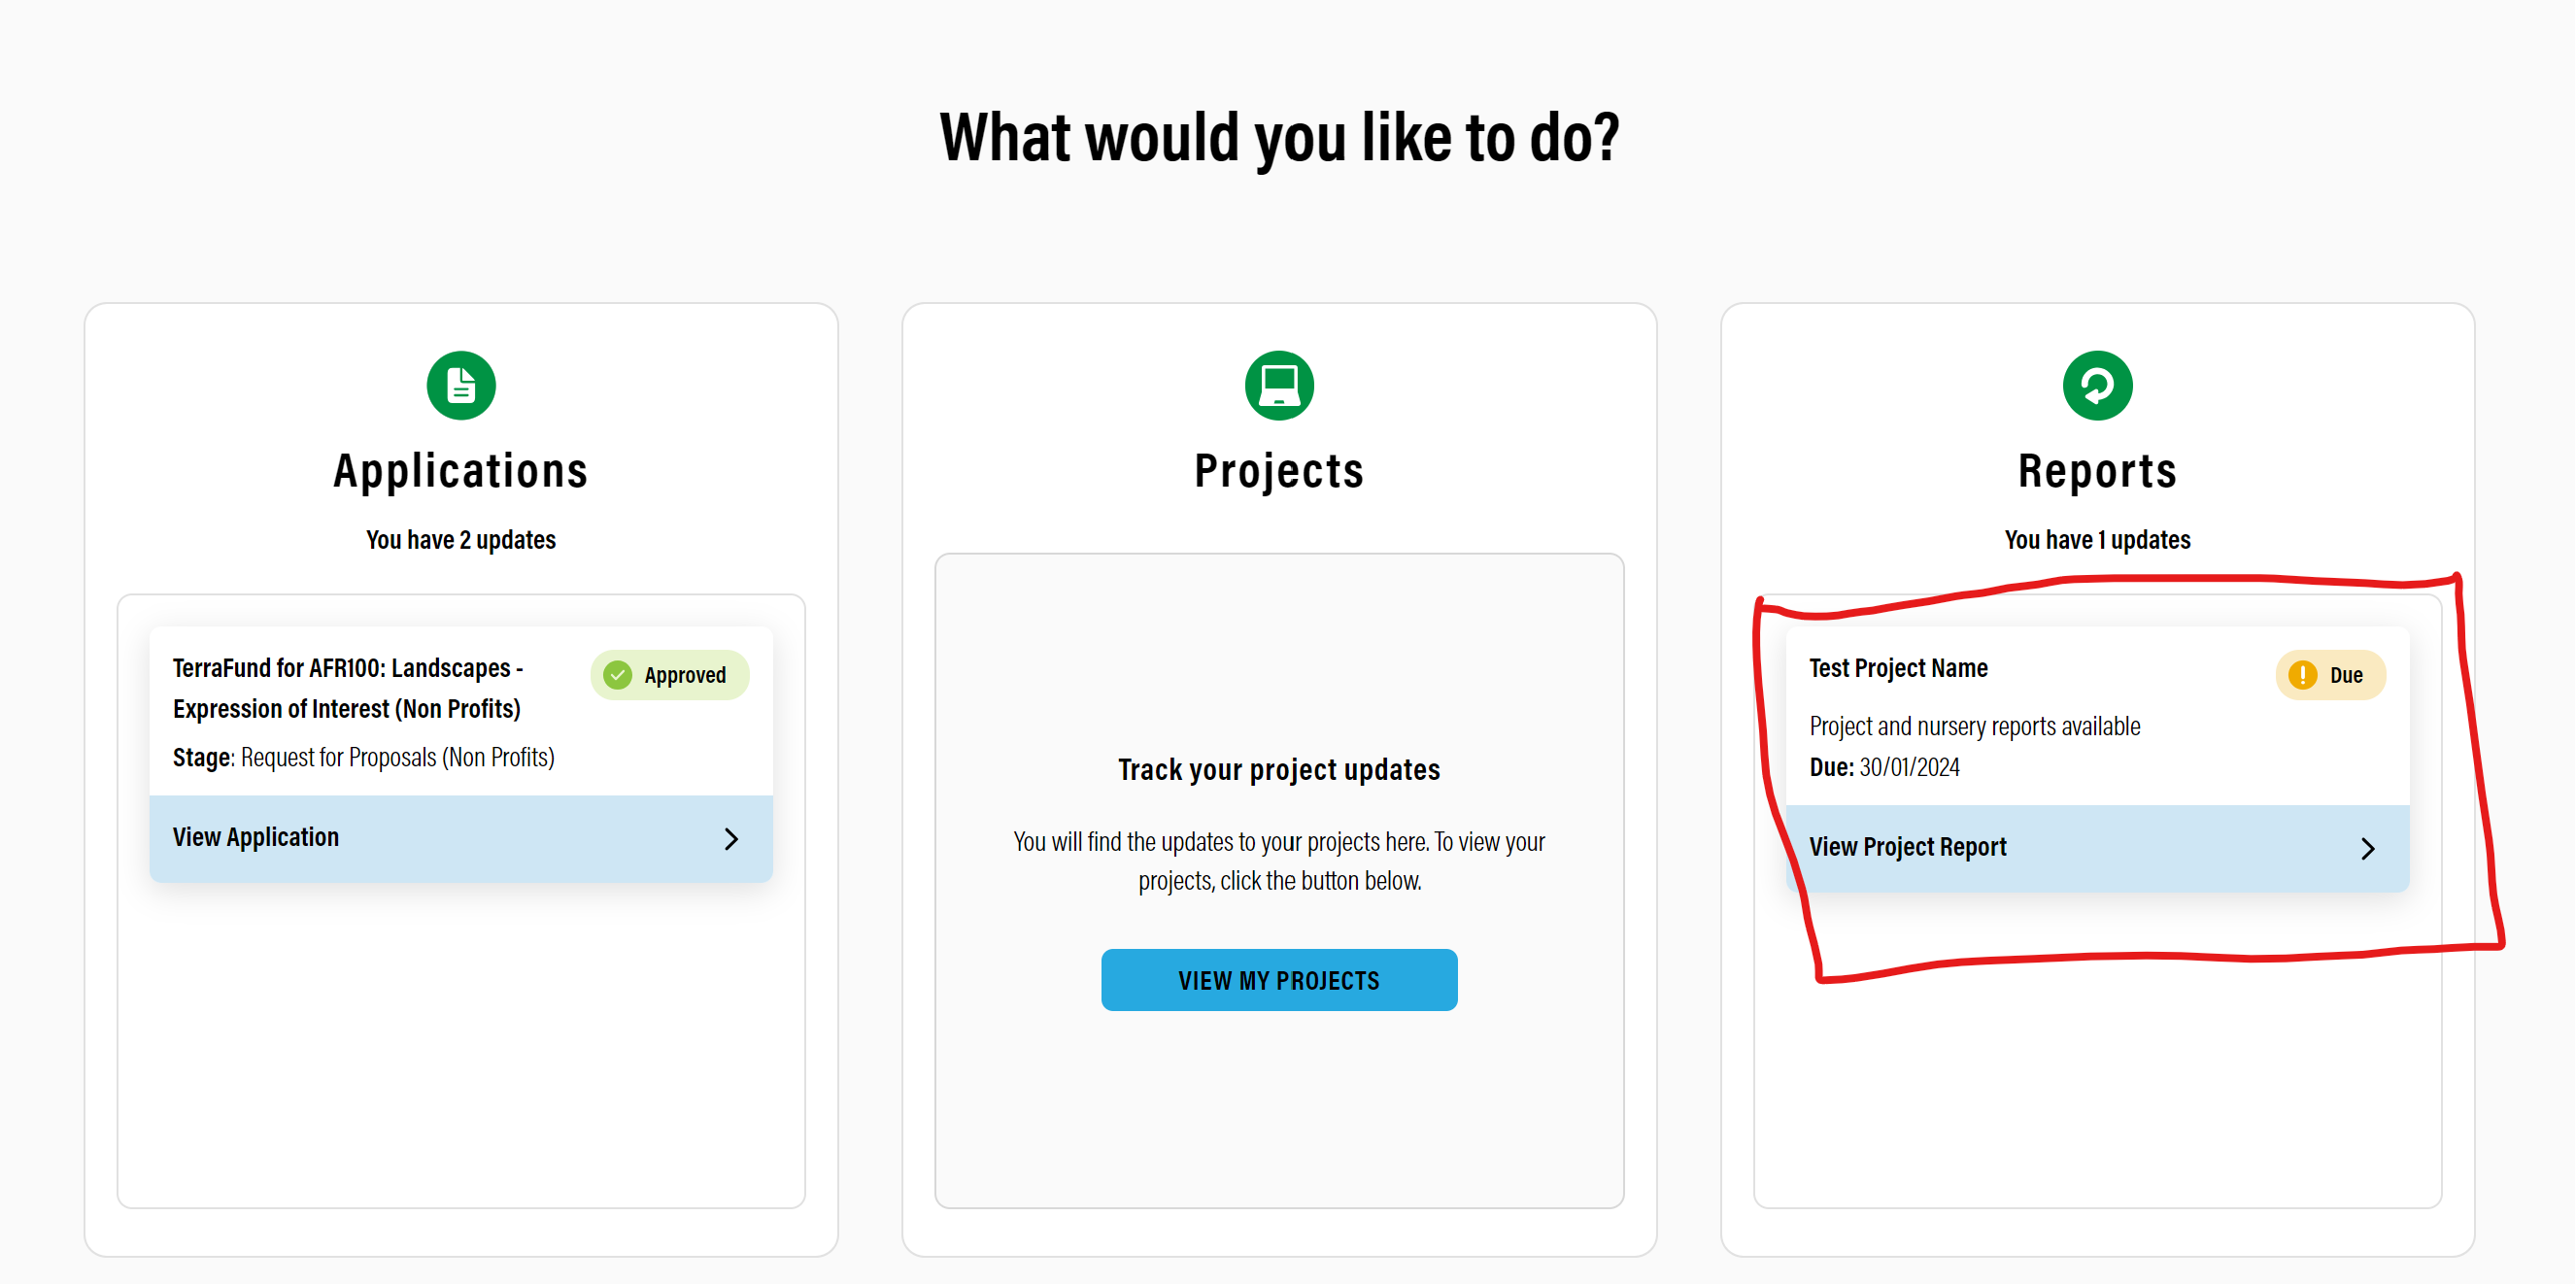Viewport: 2576px width, 1284px height.
Task: Click the Reports heading
Action: tap(2097, 471)
